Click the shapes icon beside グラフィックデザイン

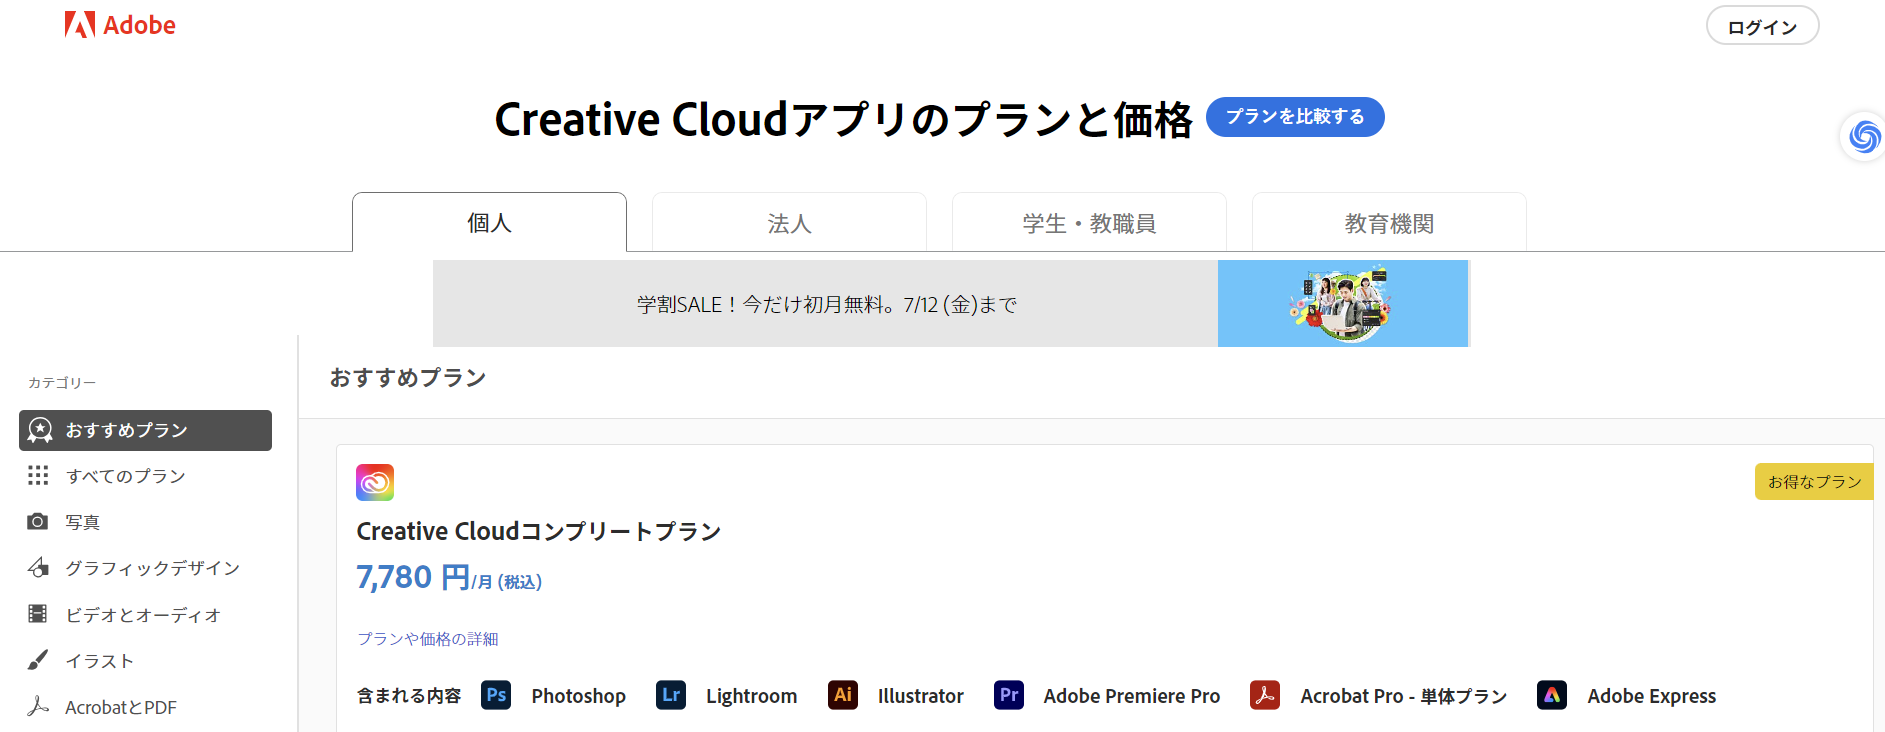38,567
